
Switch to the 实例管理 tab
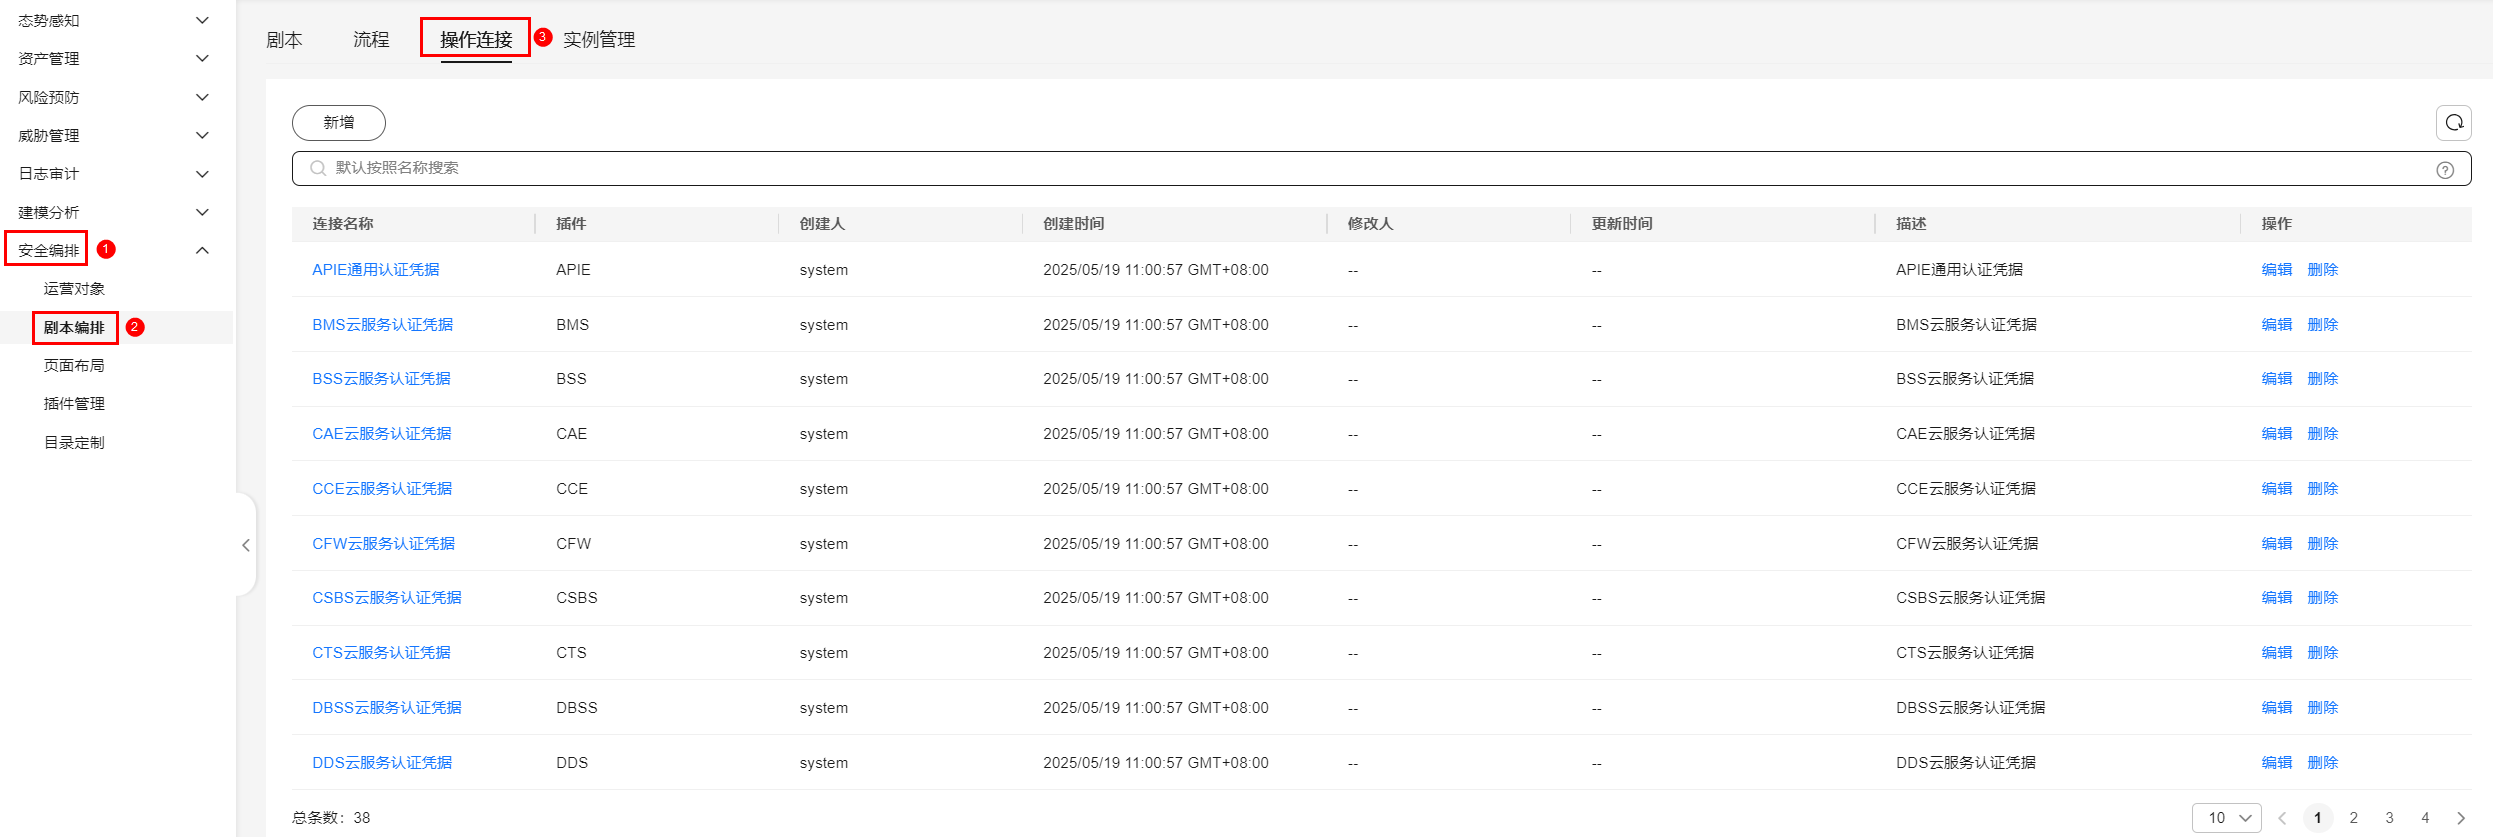click(598, 40)
